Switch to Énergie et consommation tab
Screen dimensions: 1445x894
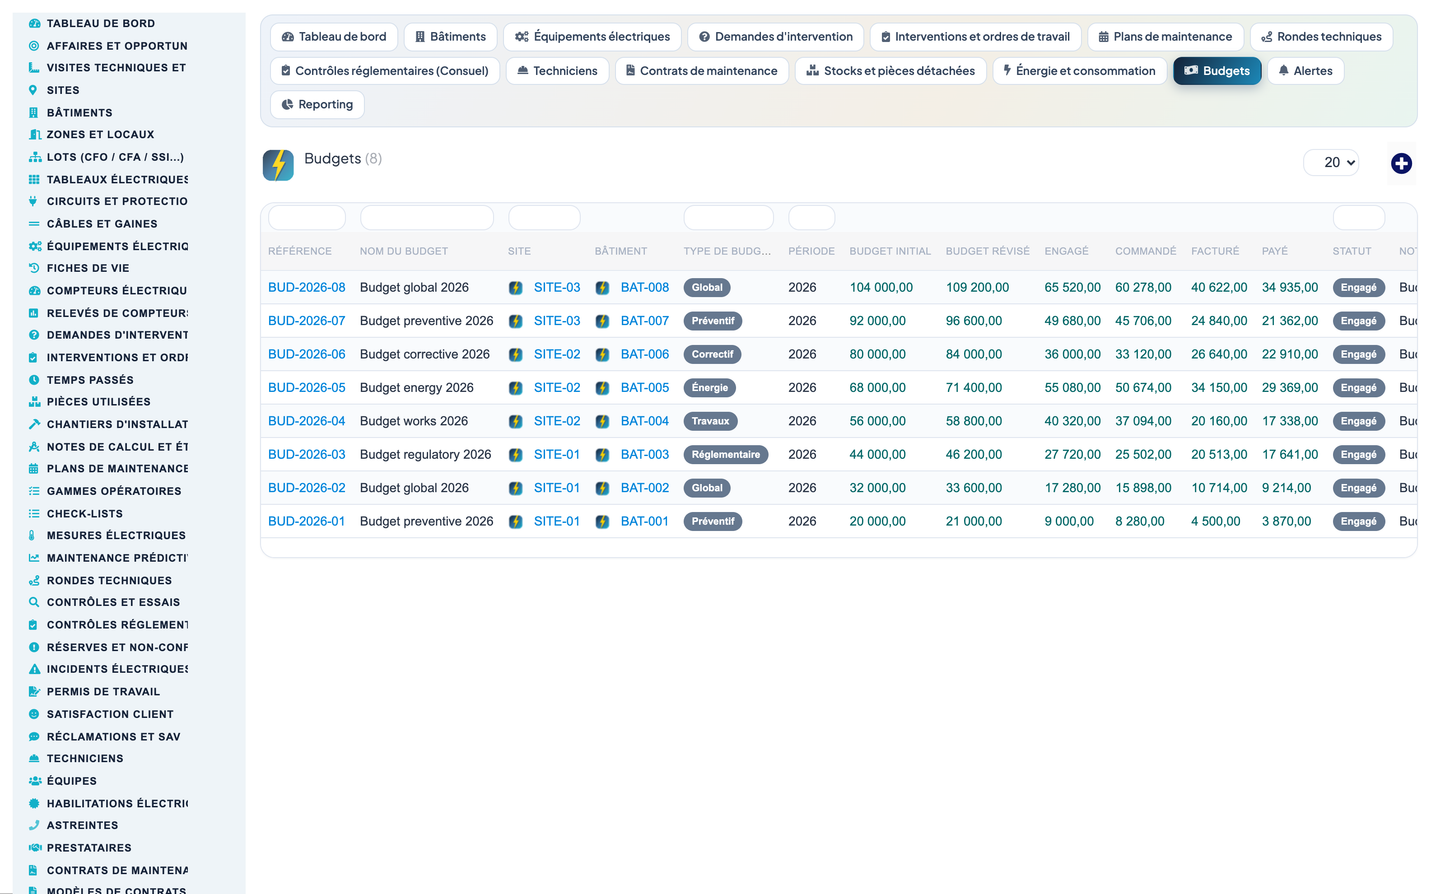(1079, 71)
